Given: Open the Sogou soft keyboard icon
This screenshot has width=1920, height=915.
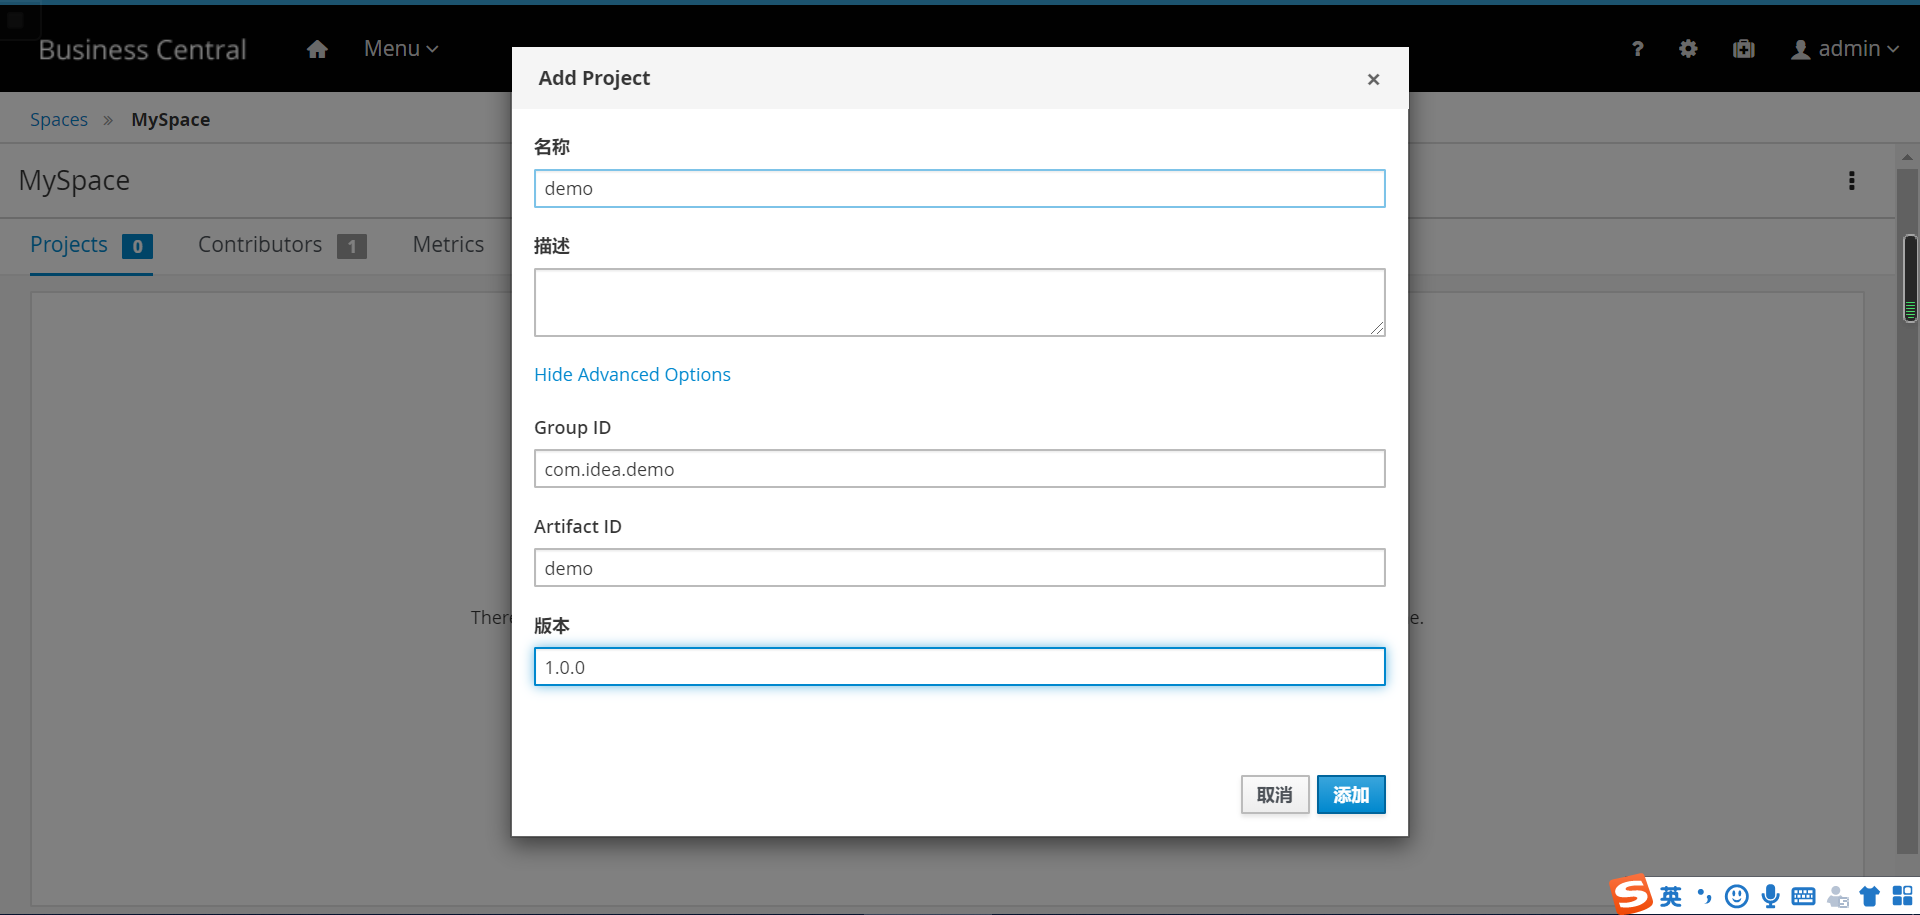Looking at the screenshot, I should tap(1803, 896).
